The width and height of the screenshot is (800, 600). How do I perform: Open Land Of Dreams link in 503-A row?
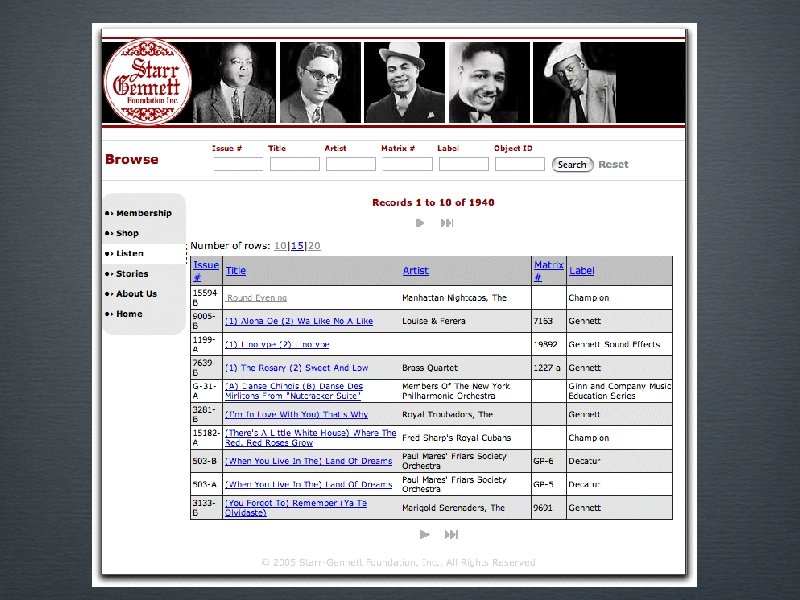tap(309, 484)
